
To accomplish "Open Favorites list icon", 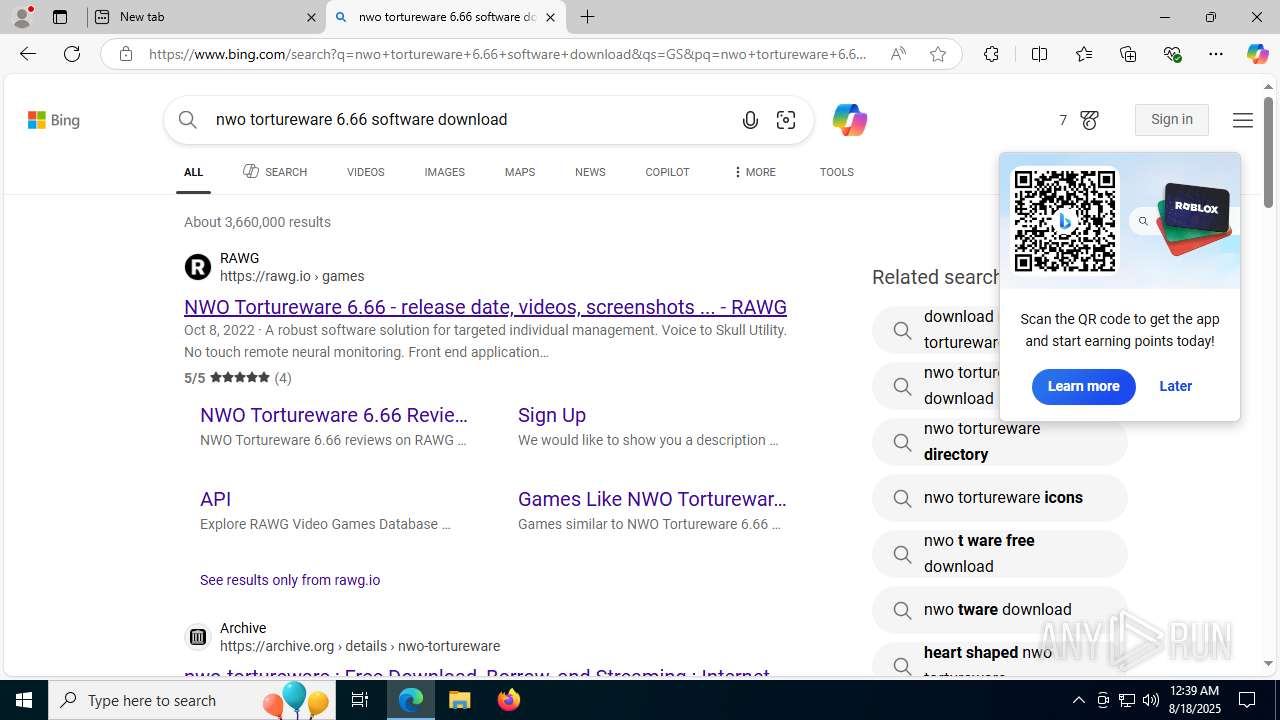I will (1084, 54).
